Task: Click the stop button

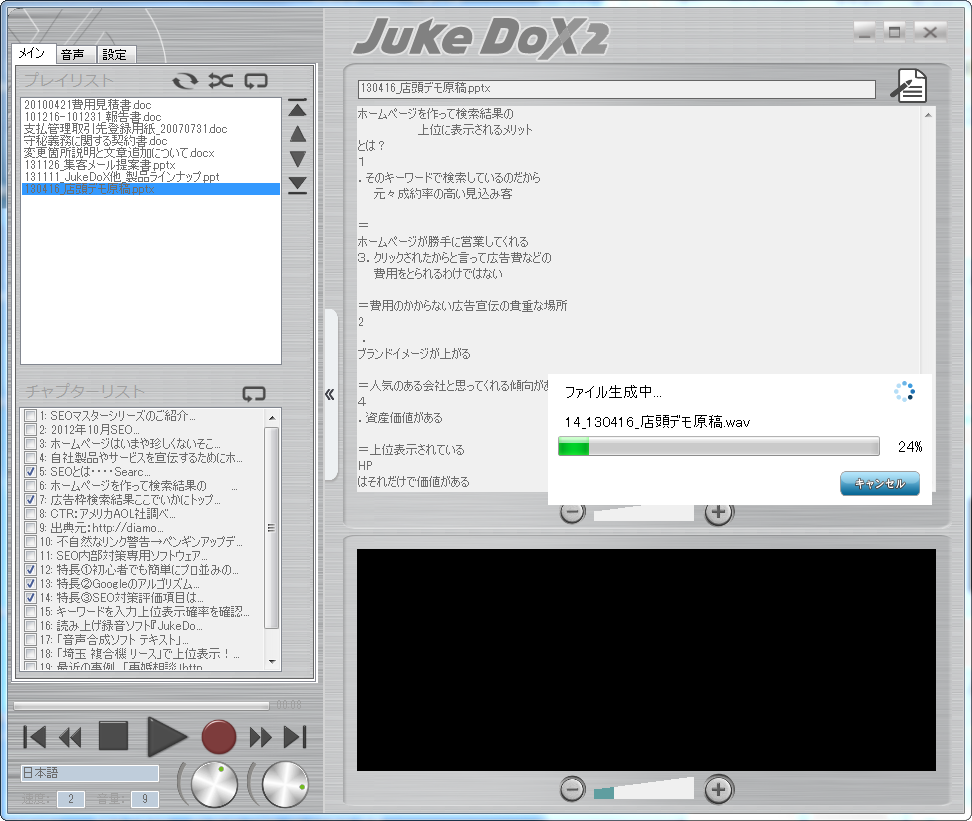Action: tap(113, 737)
